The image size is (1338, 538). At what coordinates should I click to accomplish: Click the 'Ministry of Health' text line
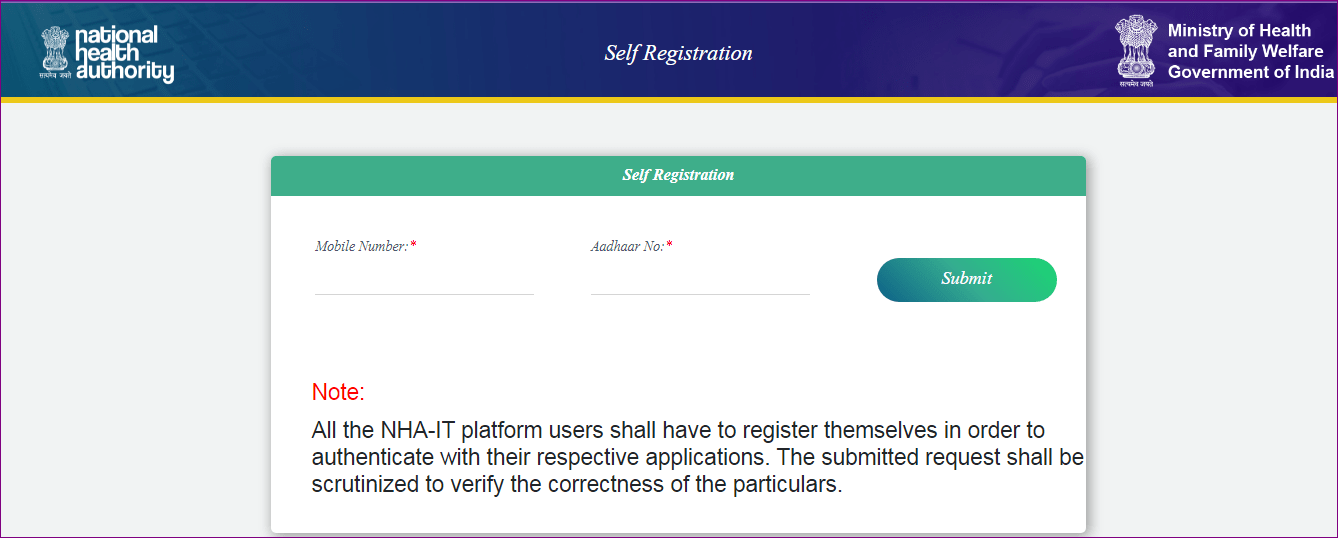(1239, 31)
